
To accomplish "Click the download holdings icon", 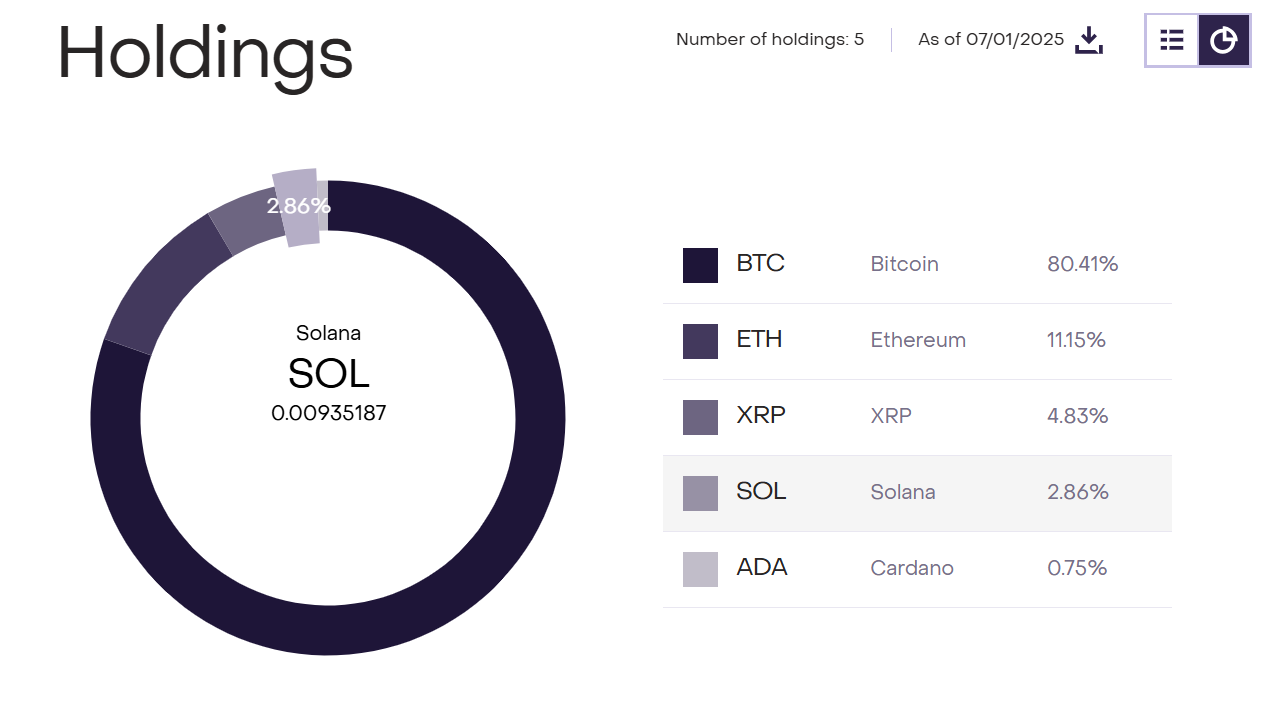I will pos(1089,40).
